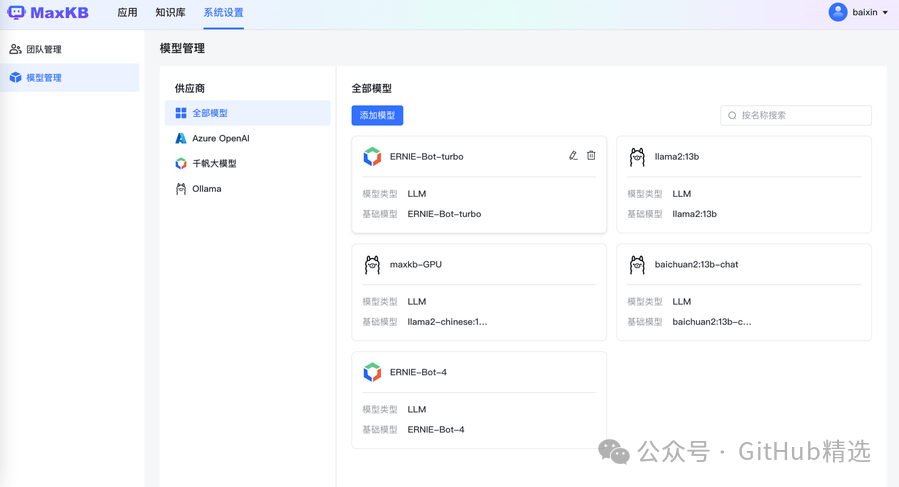Screen dimensions: 899x487
Task: Filter by 千帆大模型 supplier
Action: (248, 163)
